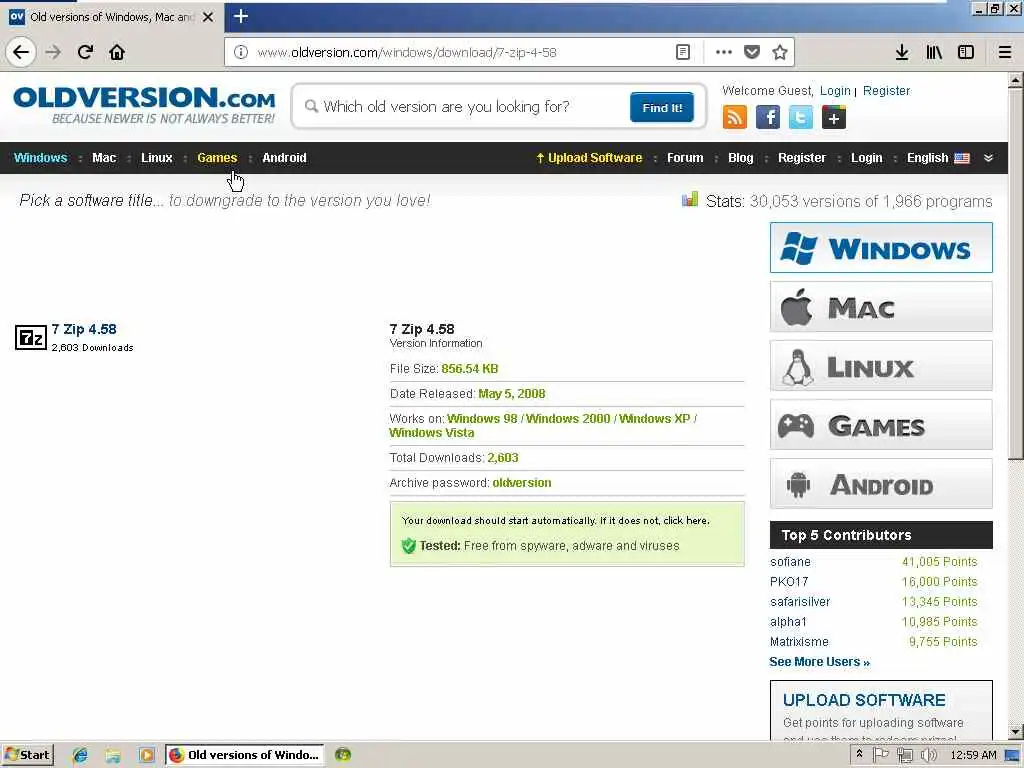Show hidden tray icons arrow

coord(859,754)
